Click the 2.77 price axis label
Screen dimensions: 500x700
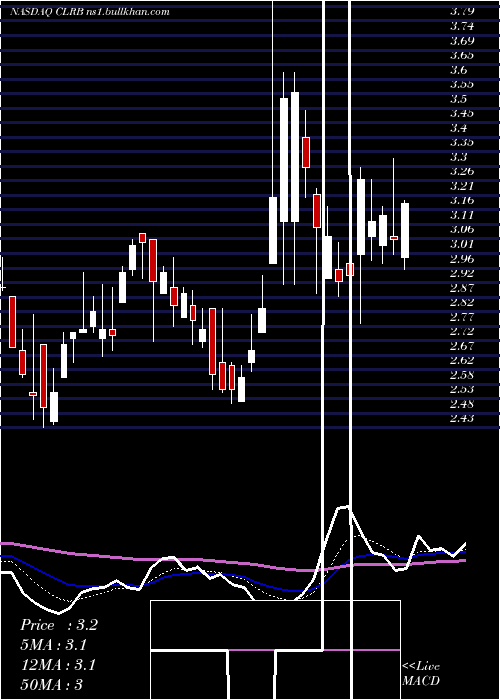click(462, 317)
